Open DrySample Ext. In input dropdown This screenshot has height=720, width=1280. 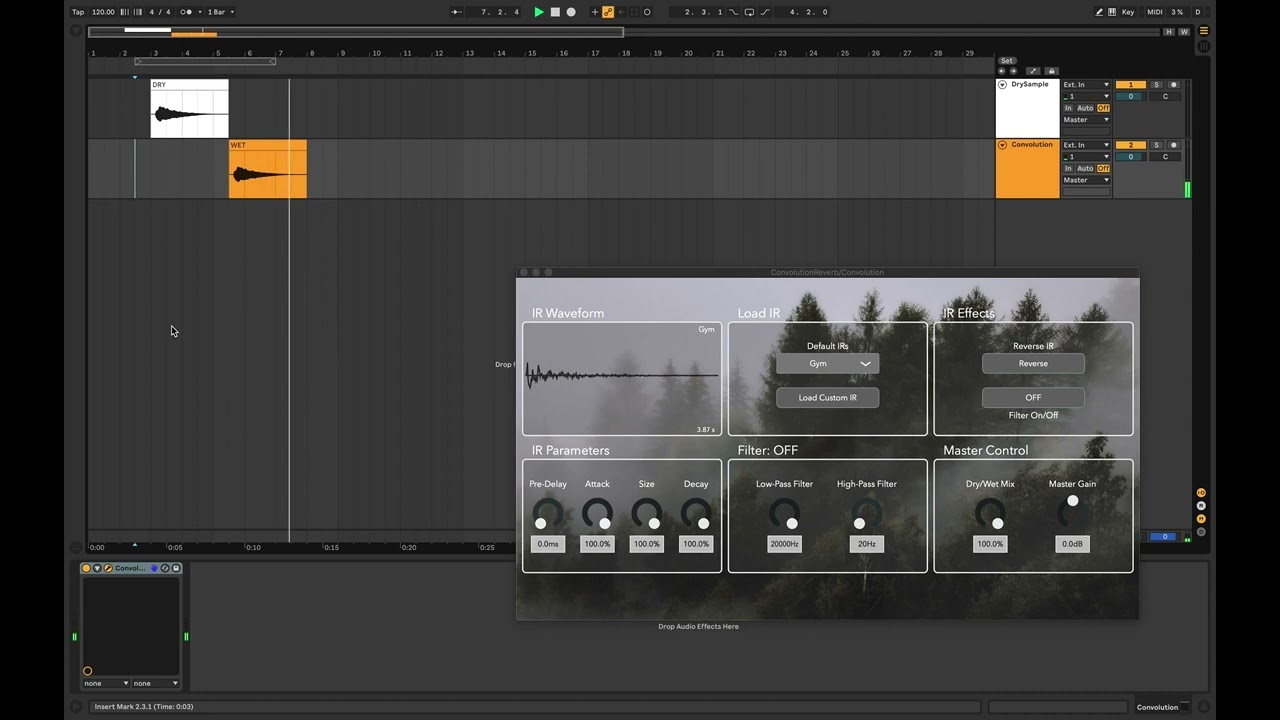tap(1086, 84)
